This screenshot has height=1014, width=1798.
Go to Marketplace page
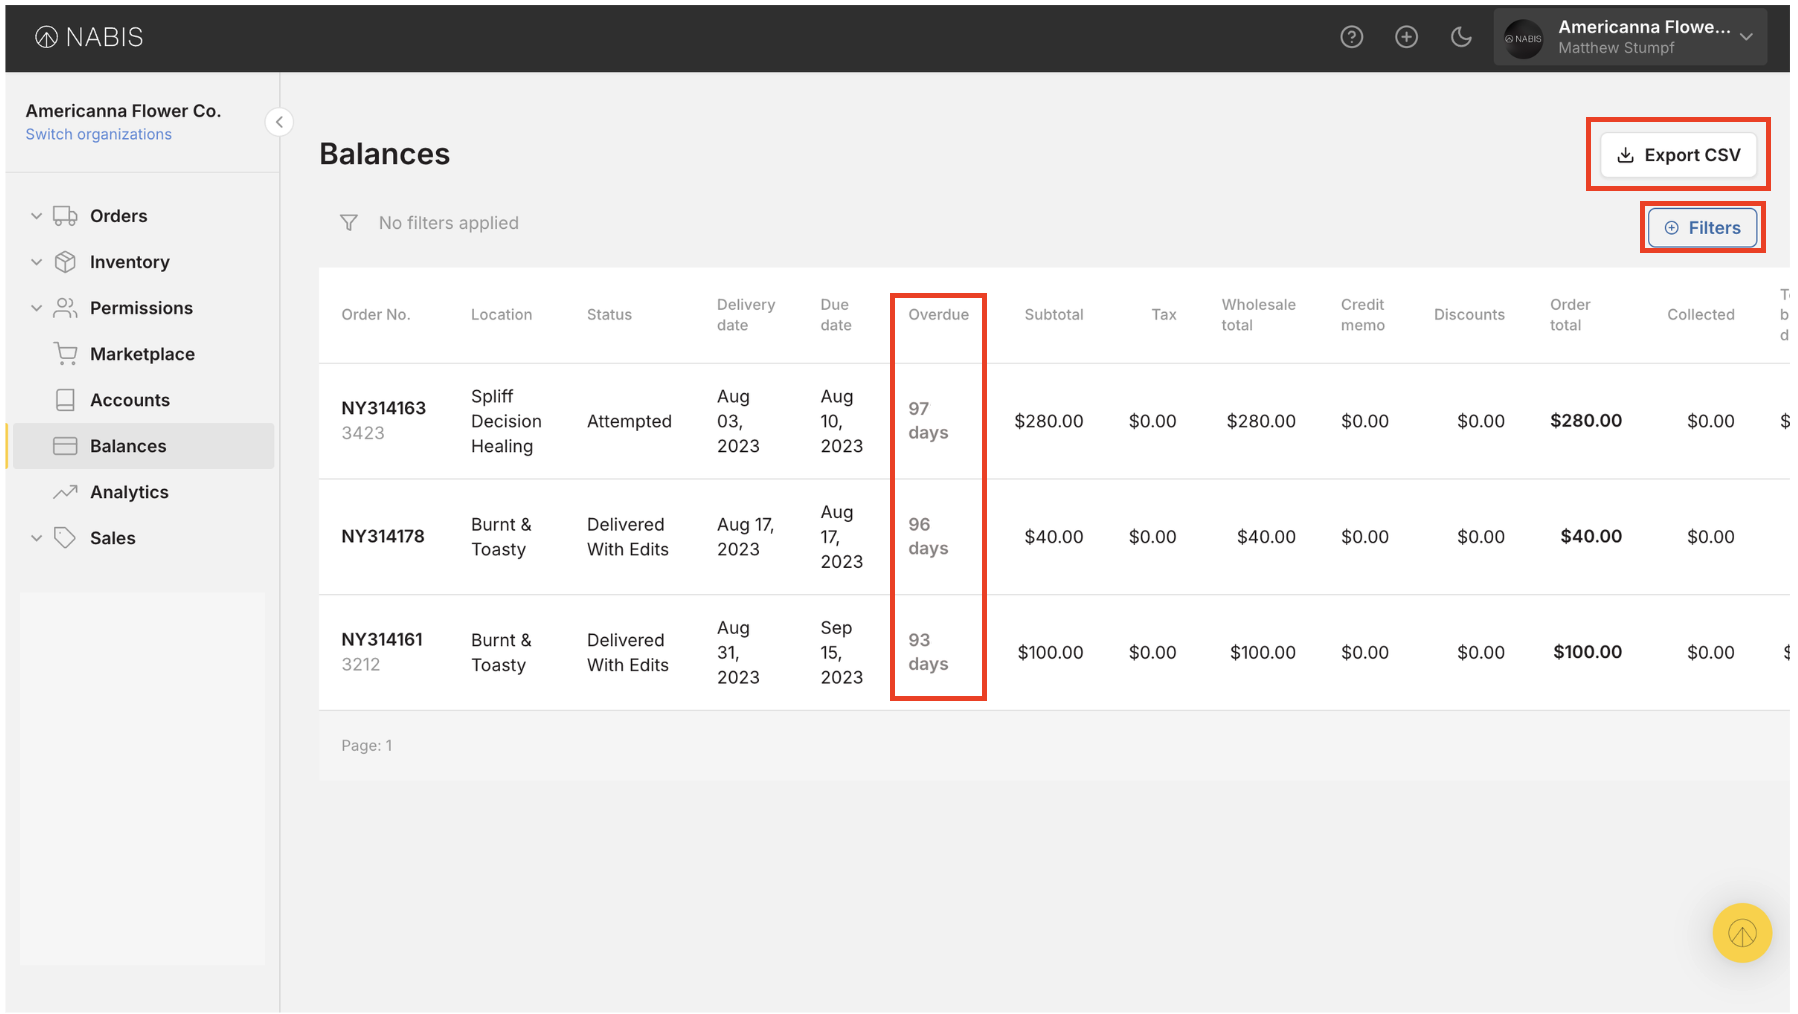click(x=142, y=354)
